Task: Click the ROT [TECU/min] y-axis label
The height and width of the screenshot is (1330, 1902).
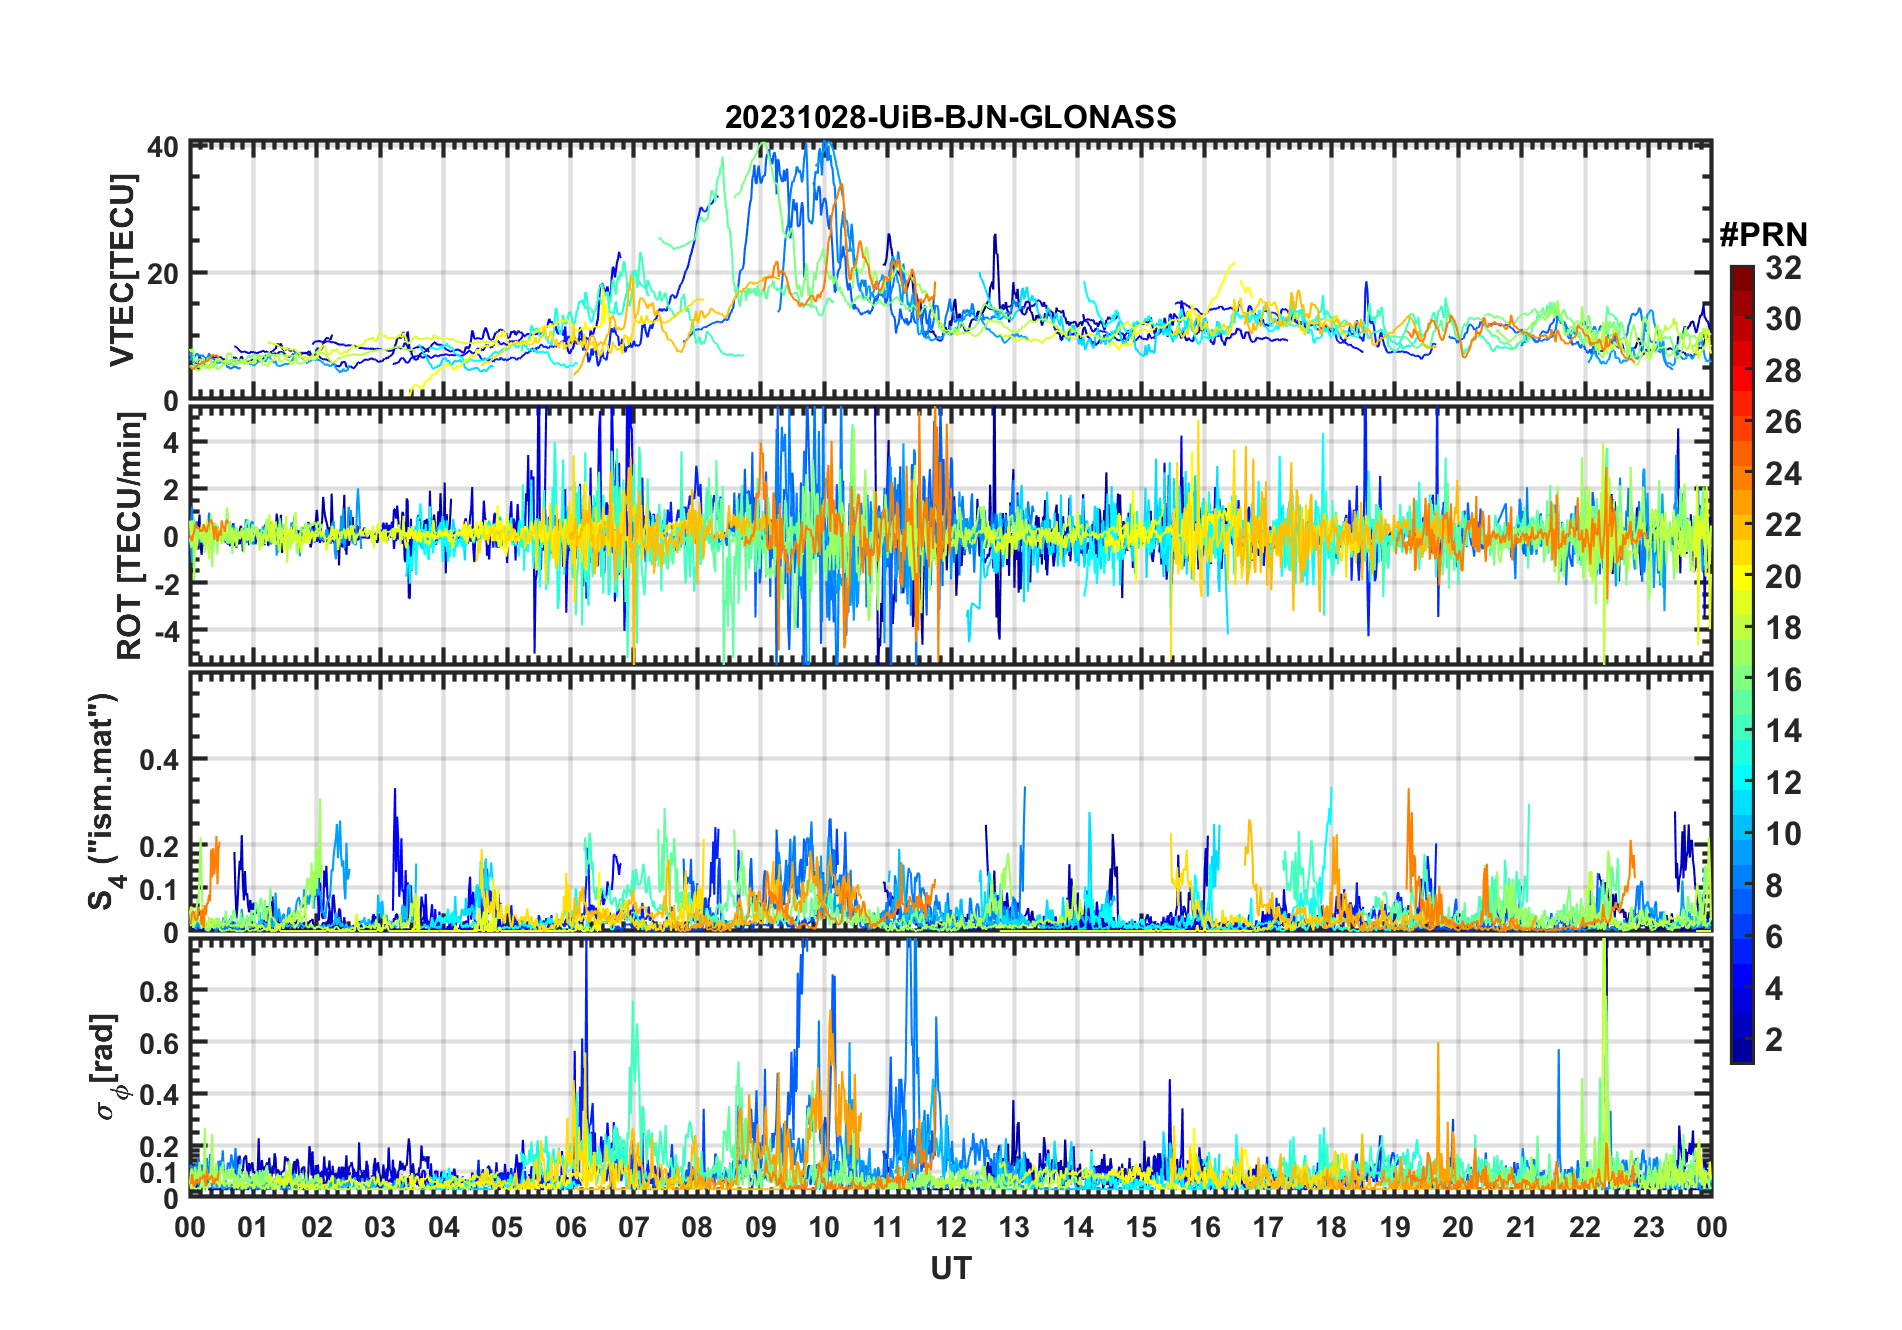Action: point(129,536)
